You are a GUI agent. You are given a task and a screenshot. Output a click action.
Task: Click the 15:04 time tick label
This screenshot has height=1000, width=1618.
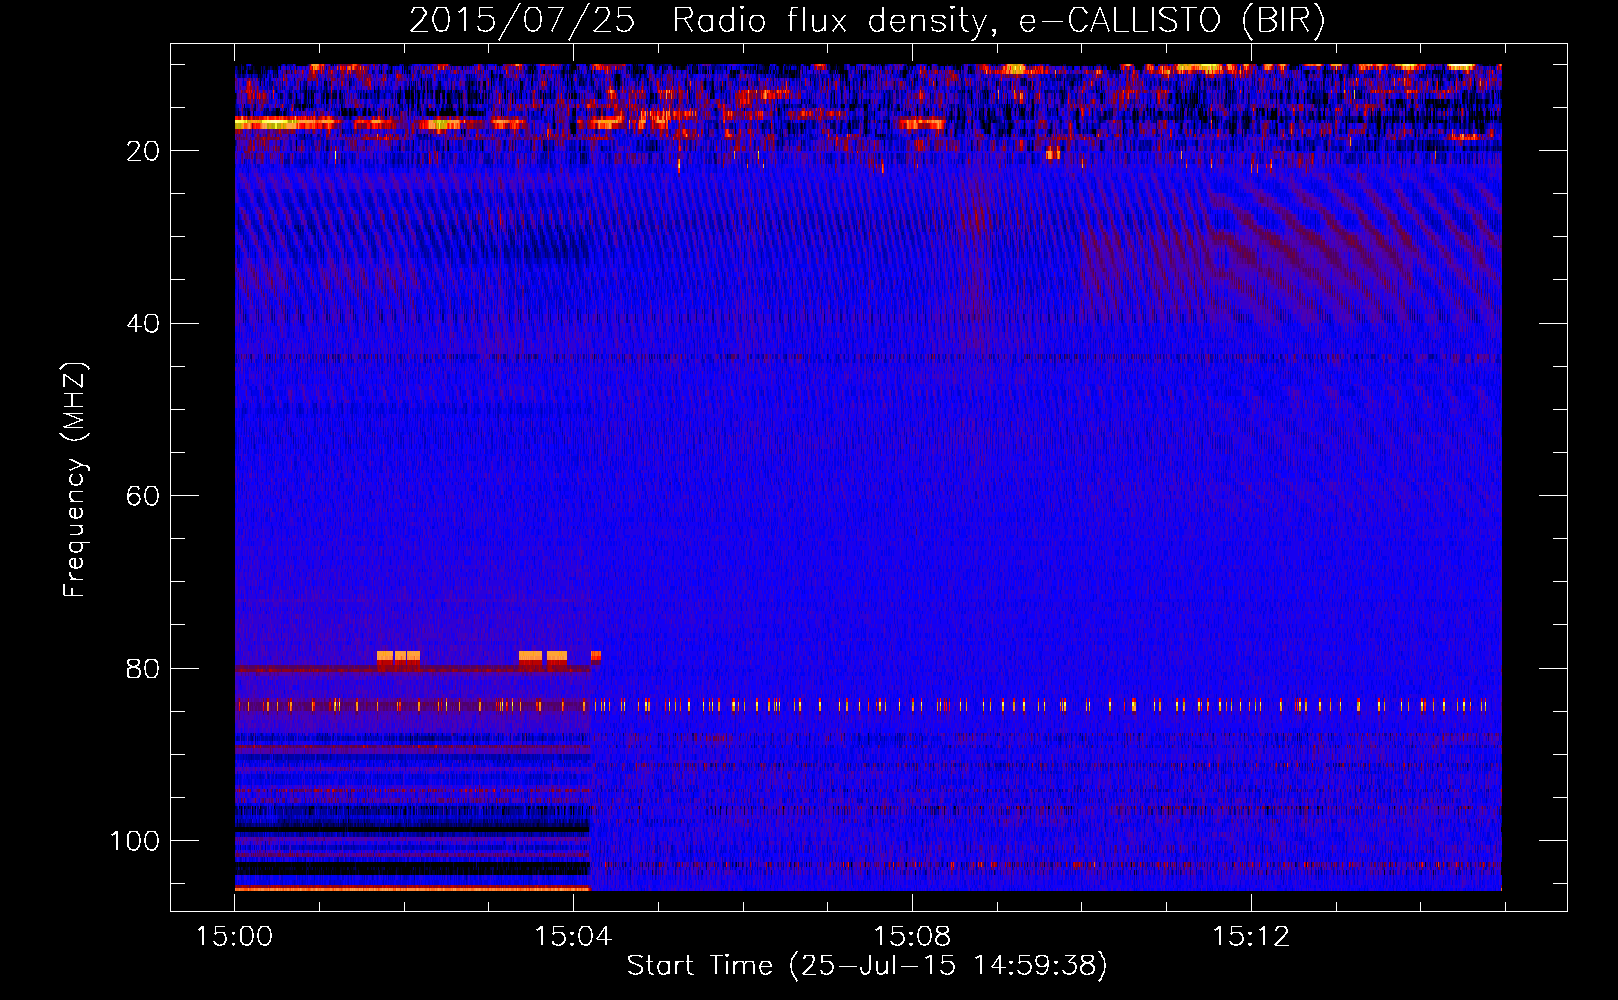coord(572,937)
